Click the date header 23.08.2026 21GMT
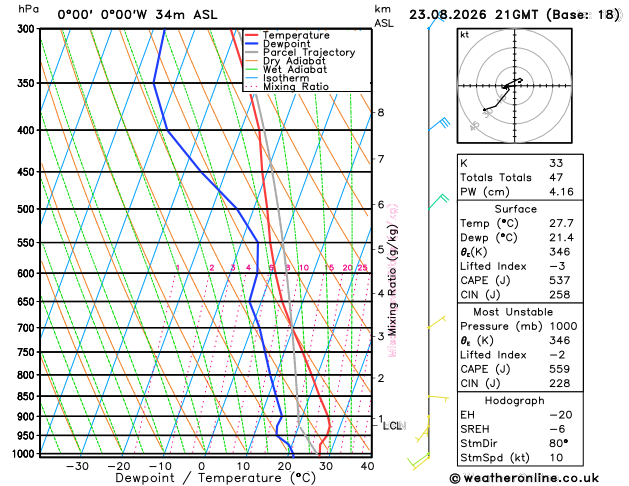 pos(473,15)
